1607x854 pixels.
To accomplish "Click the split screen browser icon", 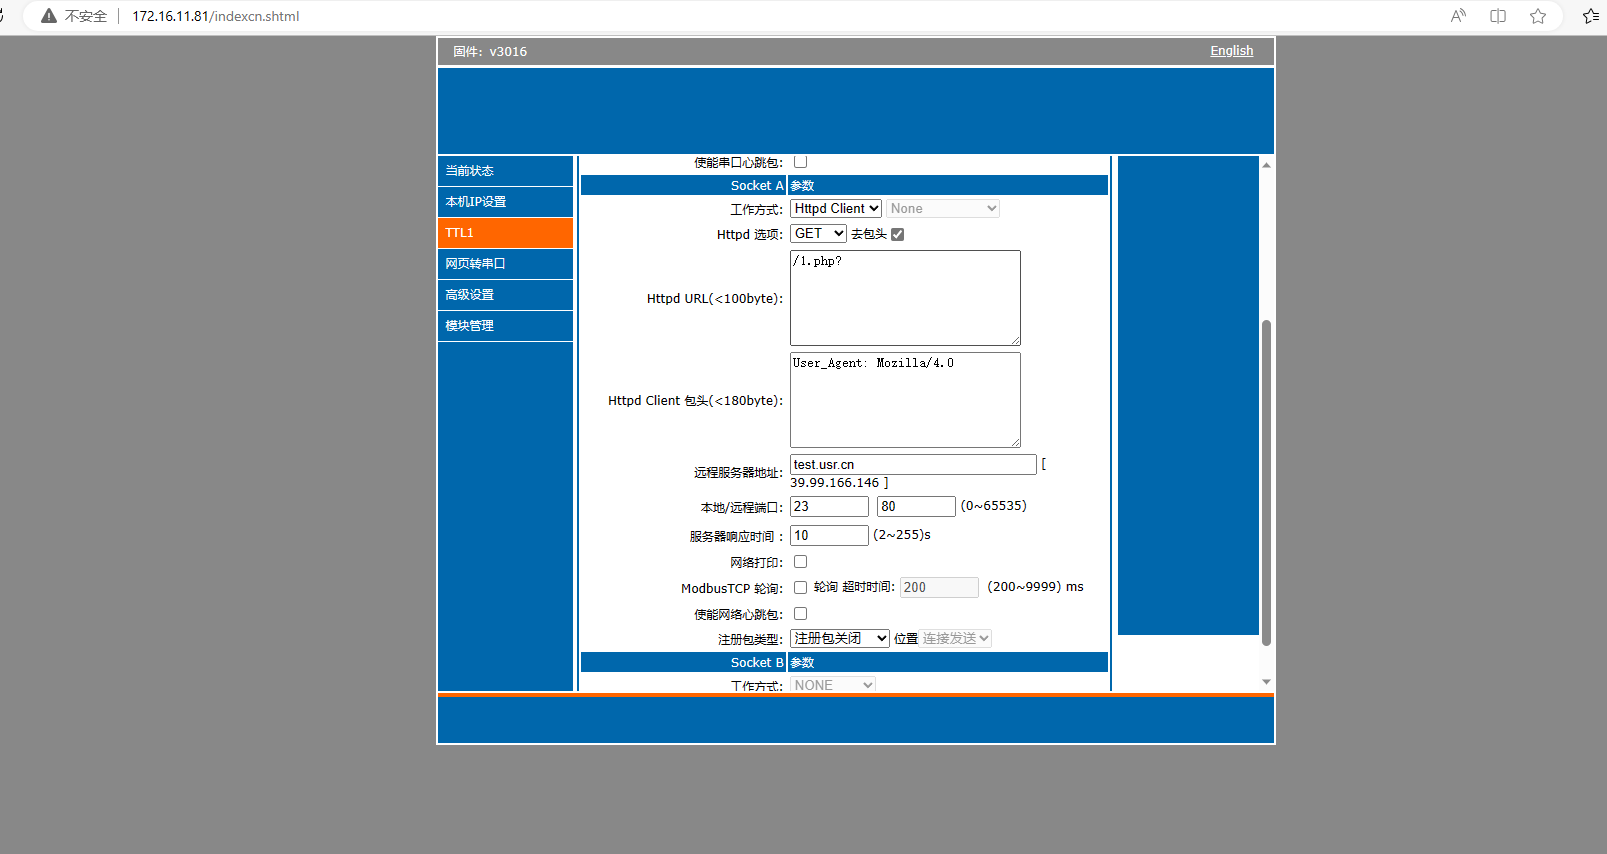I will (1498, 16).
